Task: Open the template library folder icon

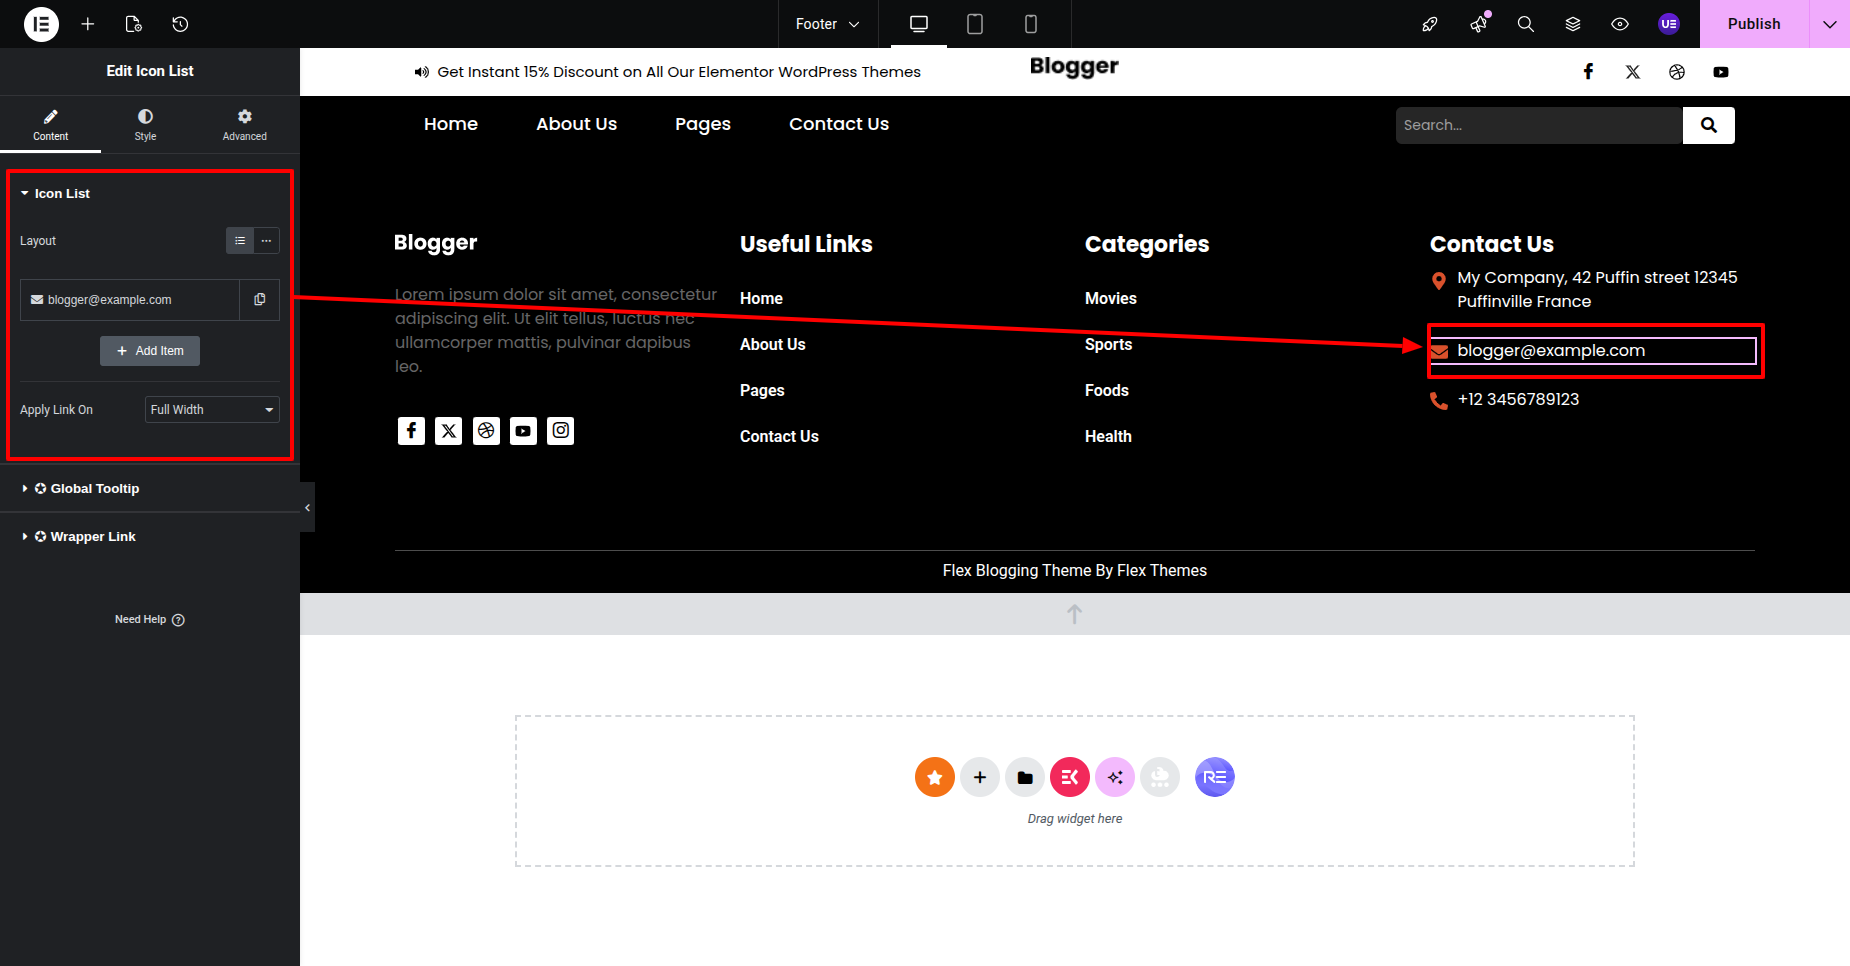Action: point(1025,777)
